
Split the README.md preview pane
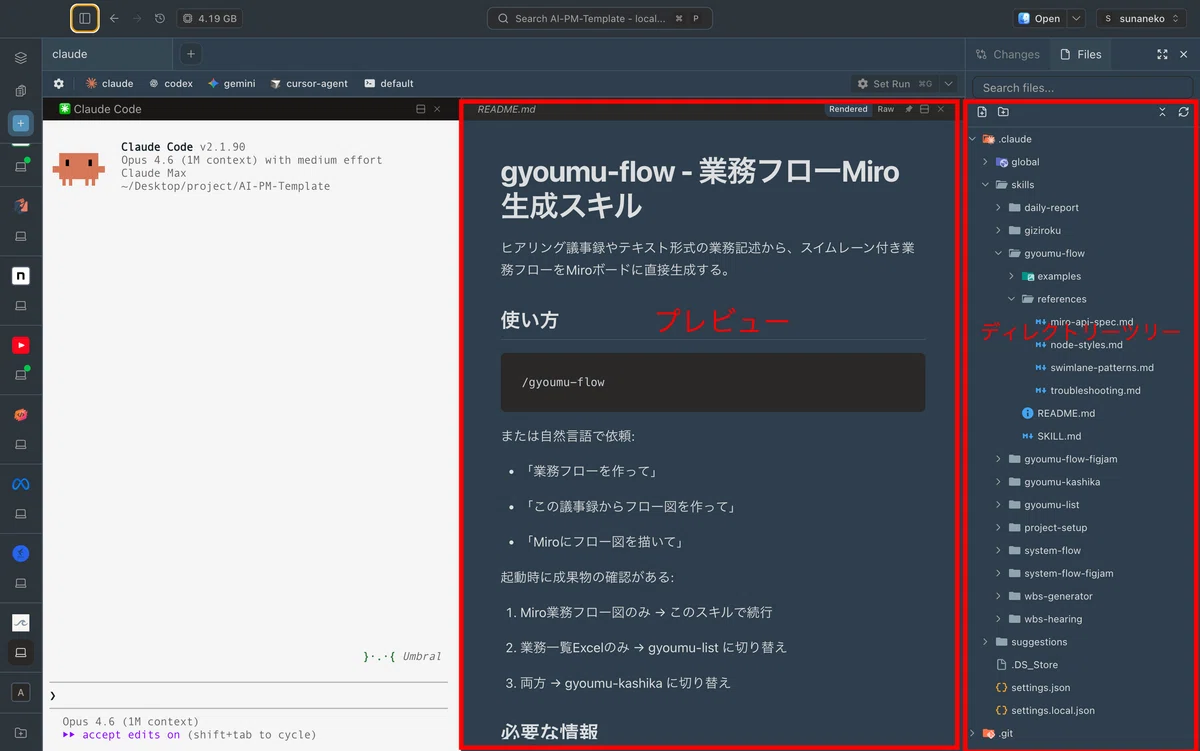pyautogui.click(x=924, y=109)
